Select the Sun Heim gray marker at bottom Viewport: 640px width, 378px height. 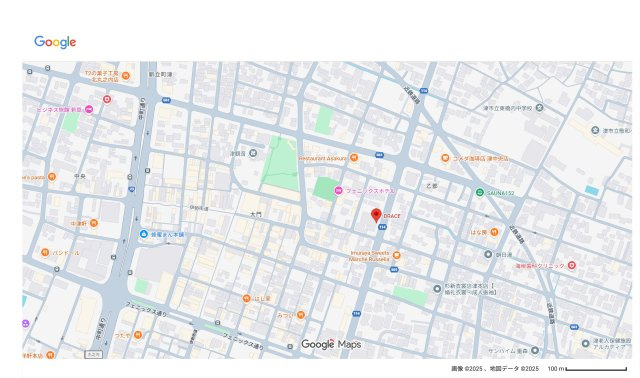[535, 350]
